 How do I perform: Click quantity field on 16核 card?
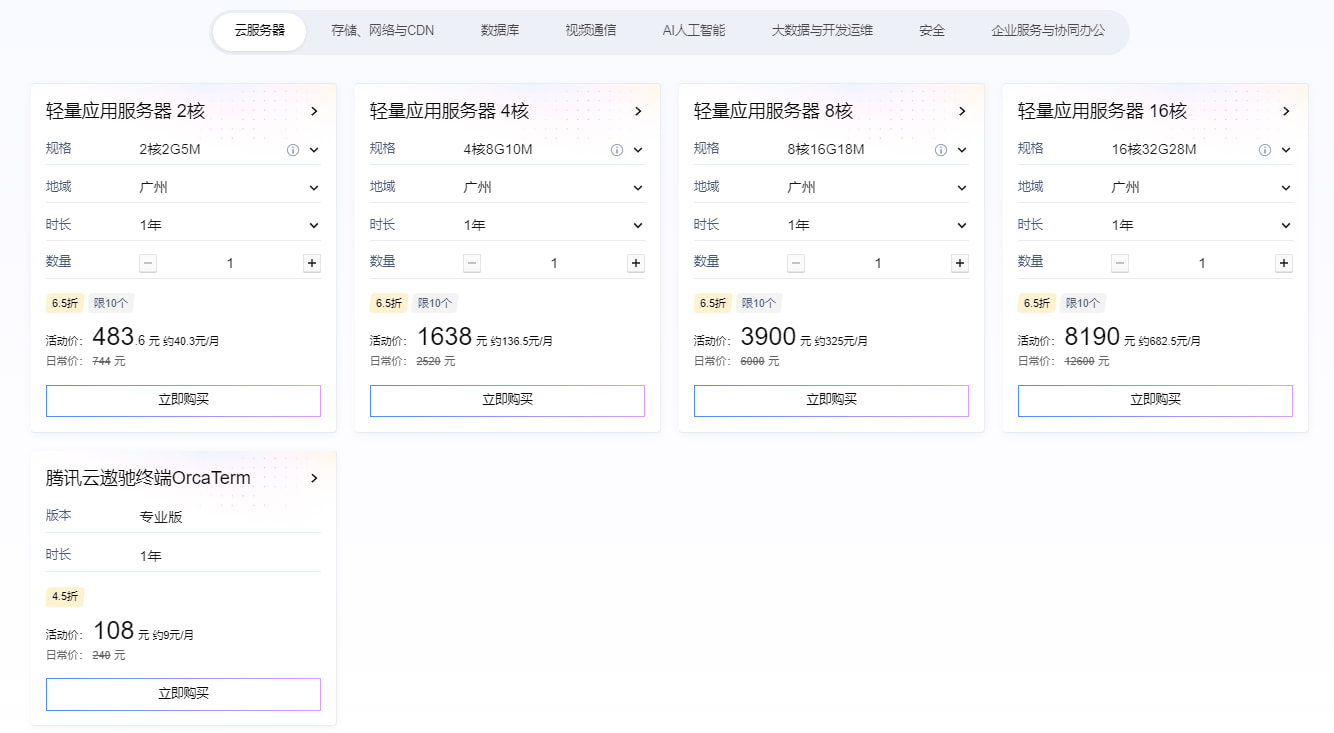[x=1202, y=263]
